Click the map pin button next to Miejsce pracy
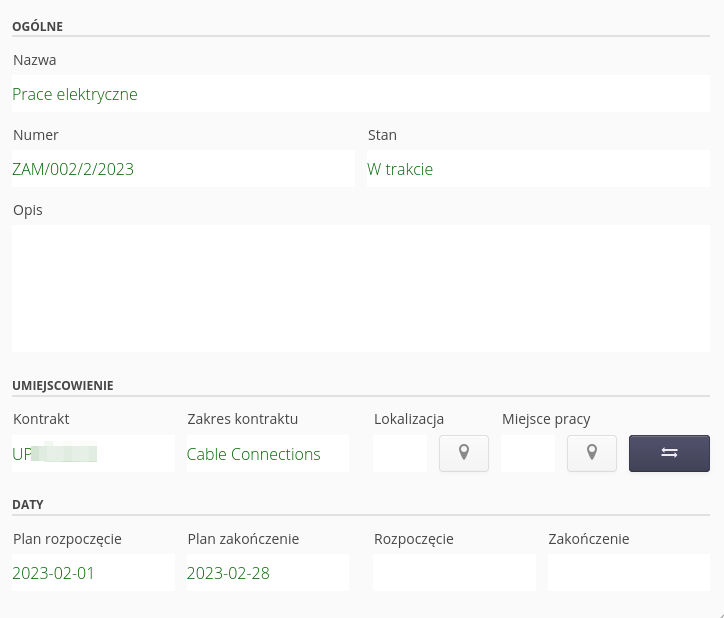 coord(592,453)
